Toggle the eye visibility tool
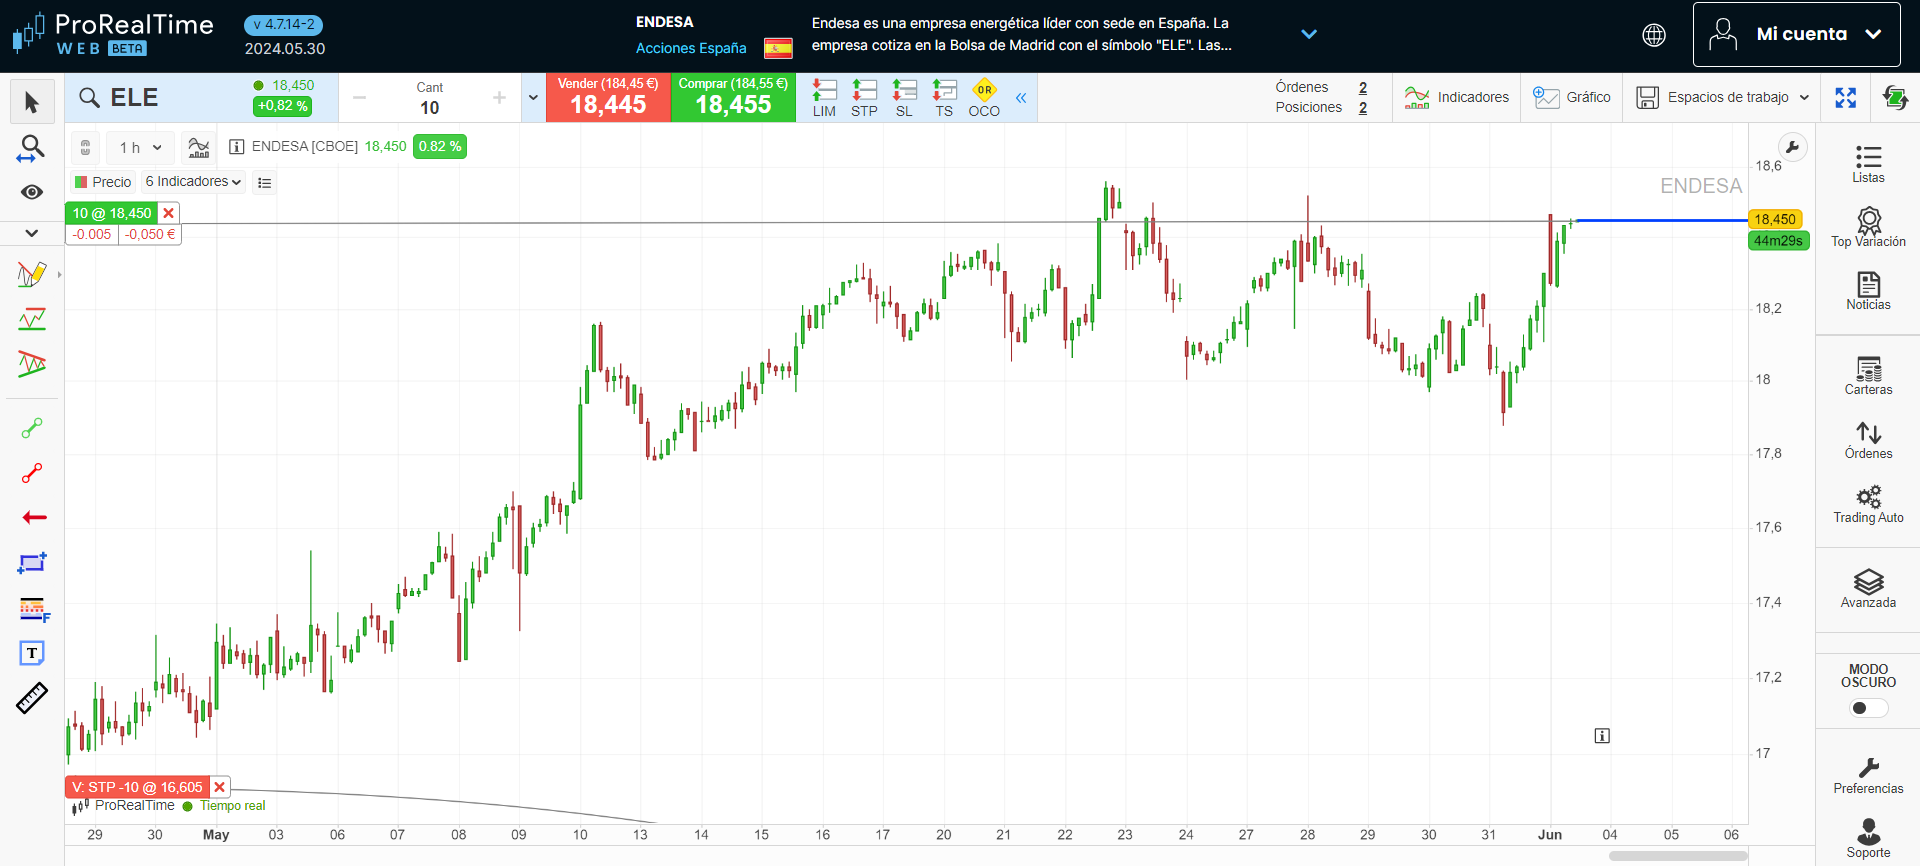Image resolution: width=1920 pixels, height=866 pixels. click(x=32, y=192)
